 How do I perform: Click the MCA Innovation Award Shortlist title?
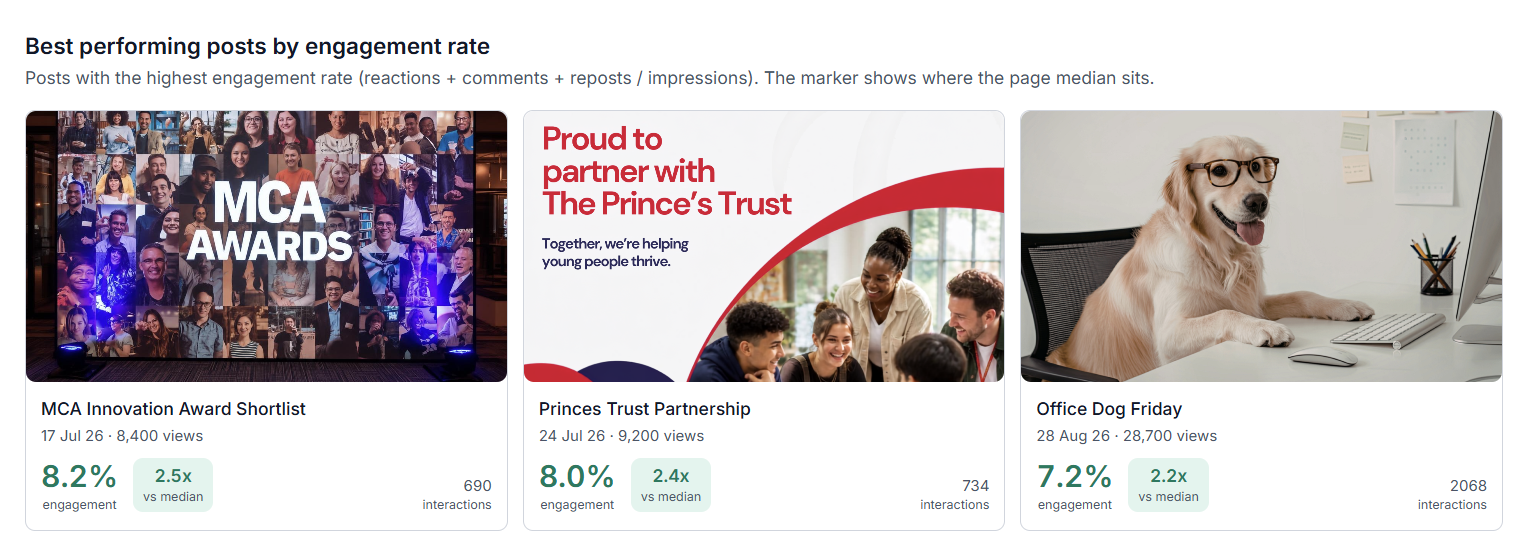(173, 409)
